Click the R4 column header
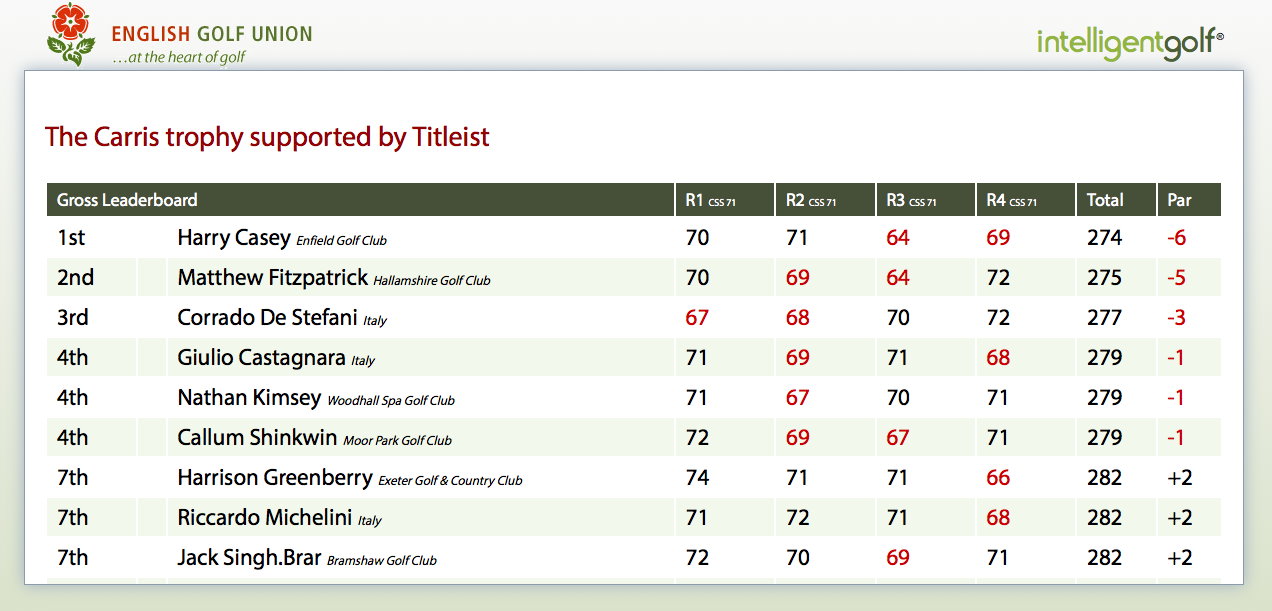1272x611 pixels. point(1011,200)
